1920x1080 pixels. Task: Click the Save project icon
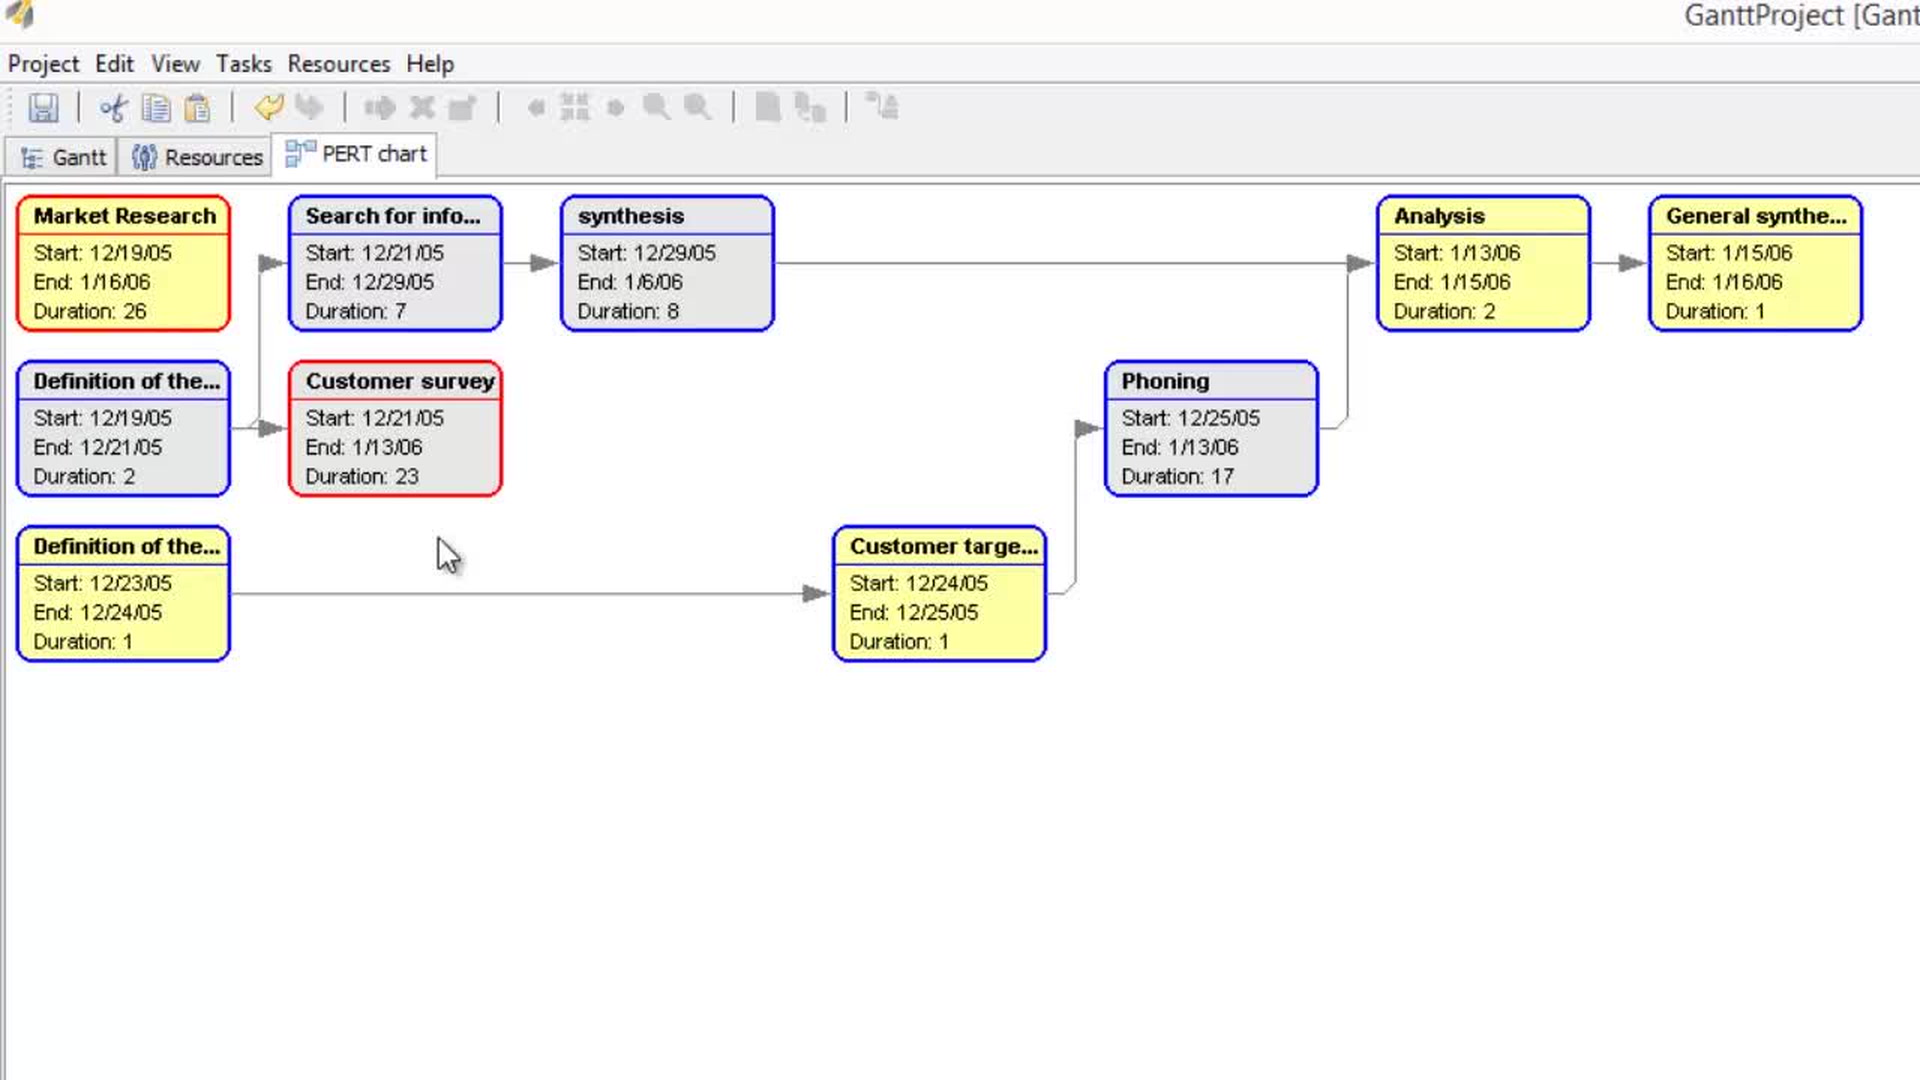coord(44,107)
